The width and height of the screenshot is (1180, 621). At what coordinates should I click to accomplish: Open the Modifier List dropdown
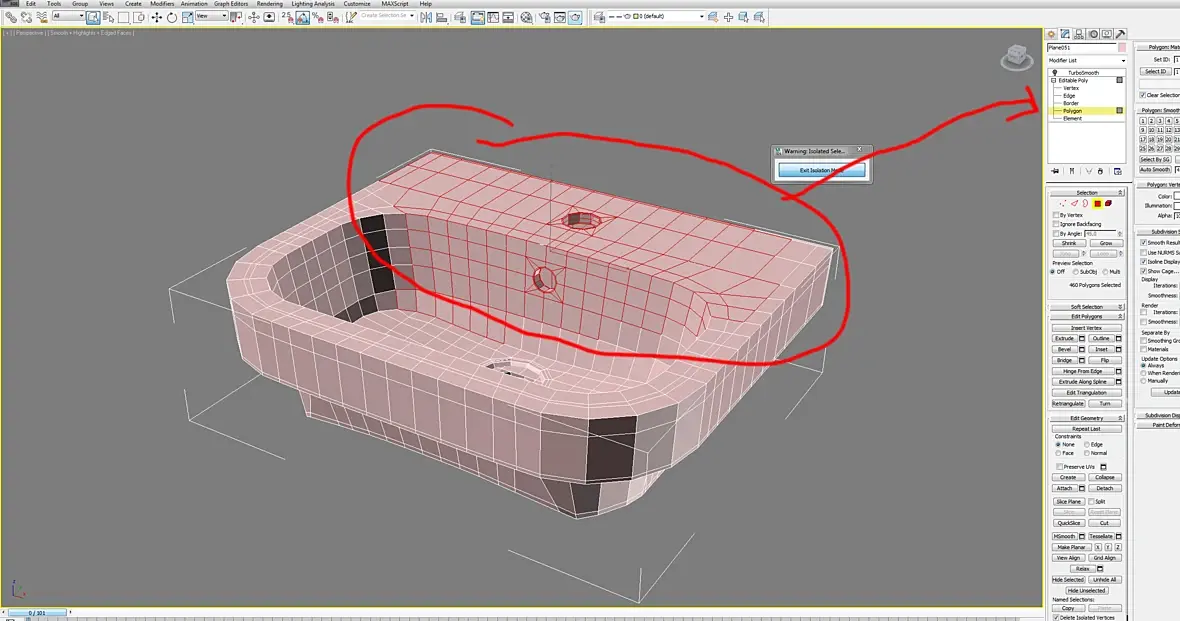(1087, 60)
